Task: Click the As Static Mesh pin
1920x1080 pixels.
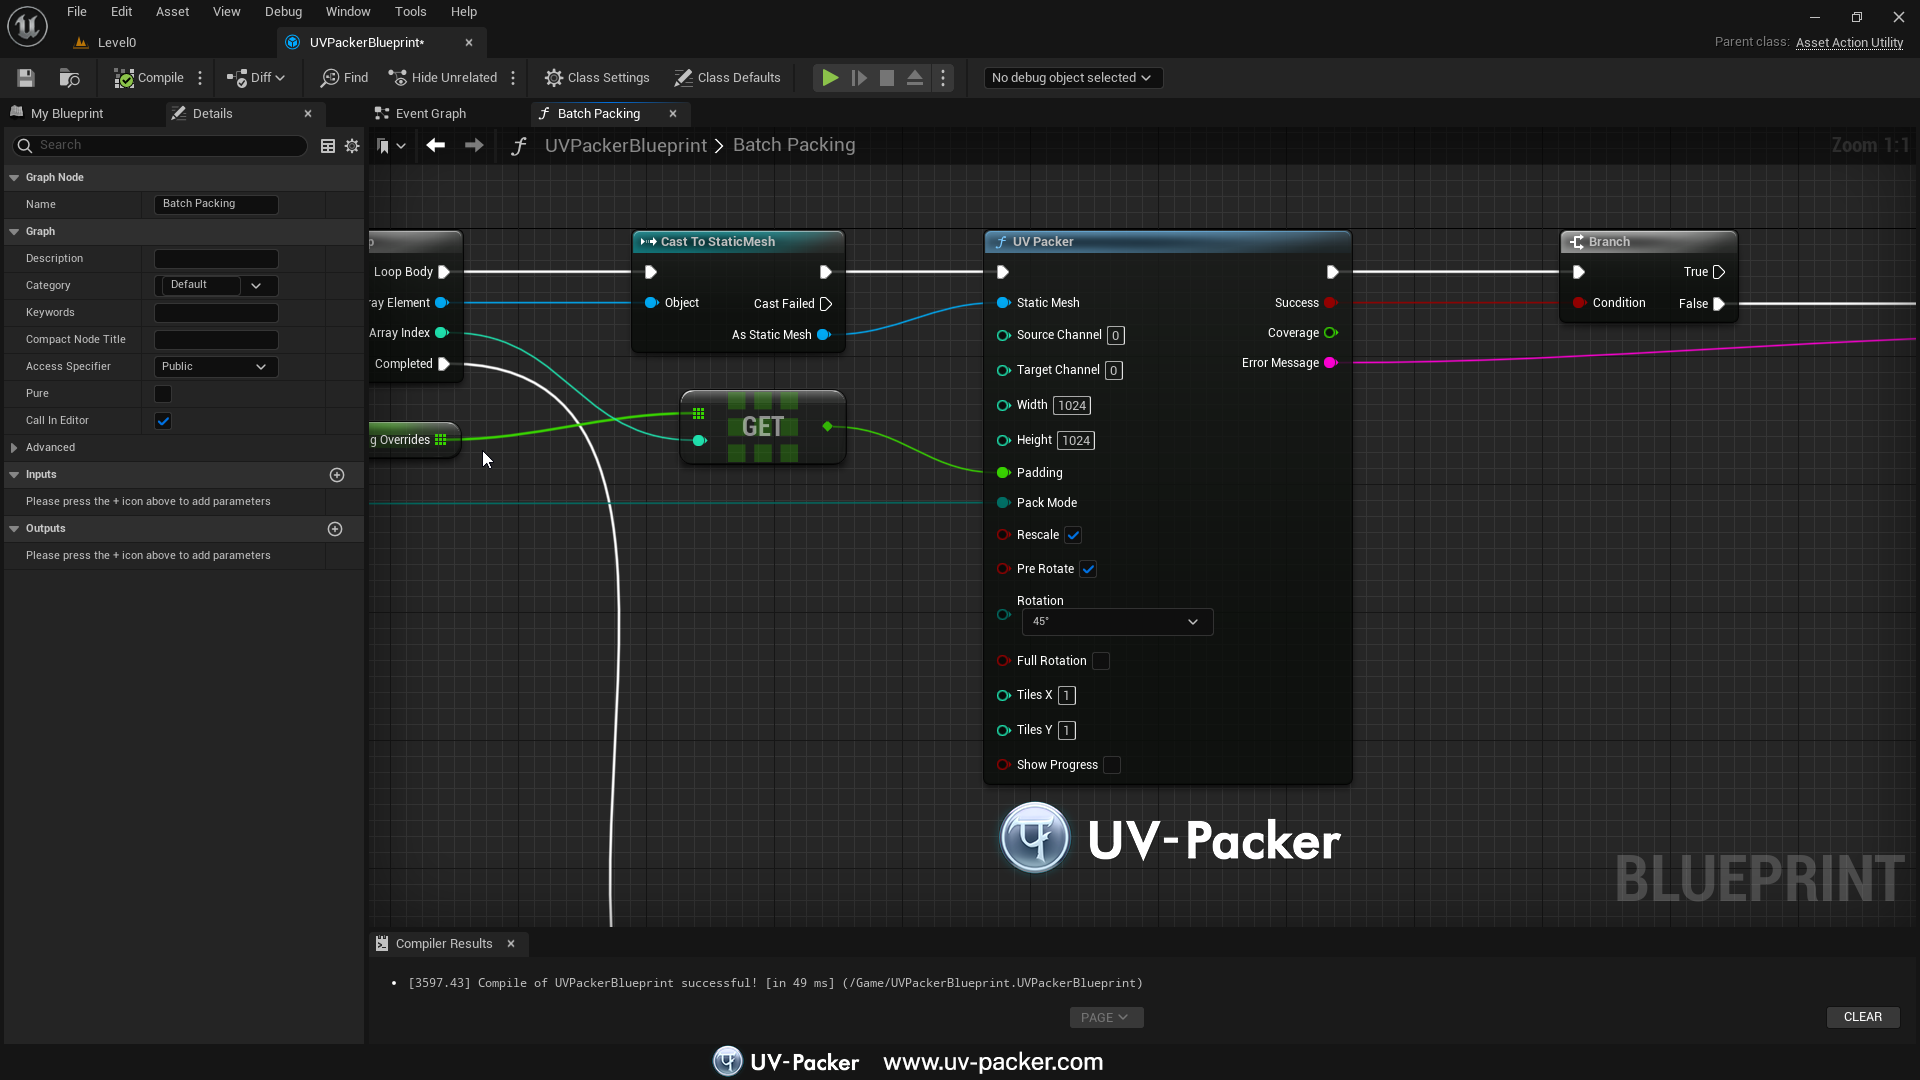Action: pos(823,335)
